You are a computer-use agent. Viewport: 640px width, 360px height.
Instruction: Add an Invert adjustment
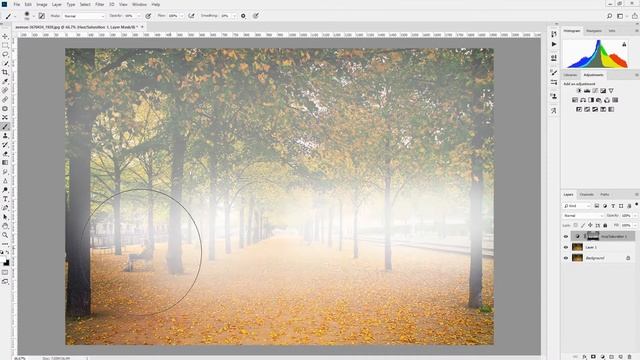[x=579, y=109]
